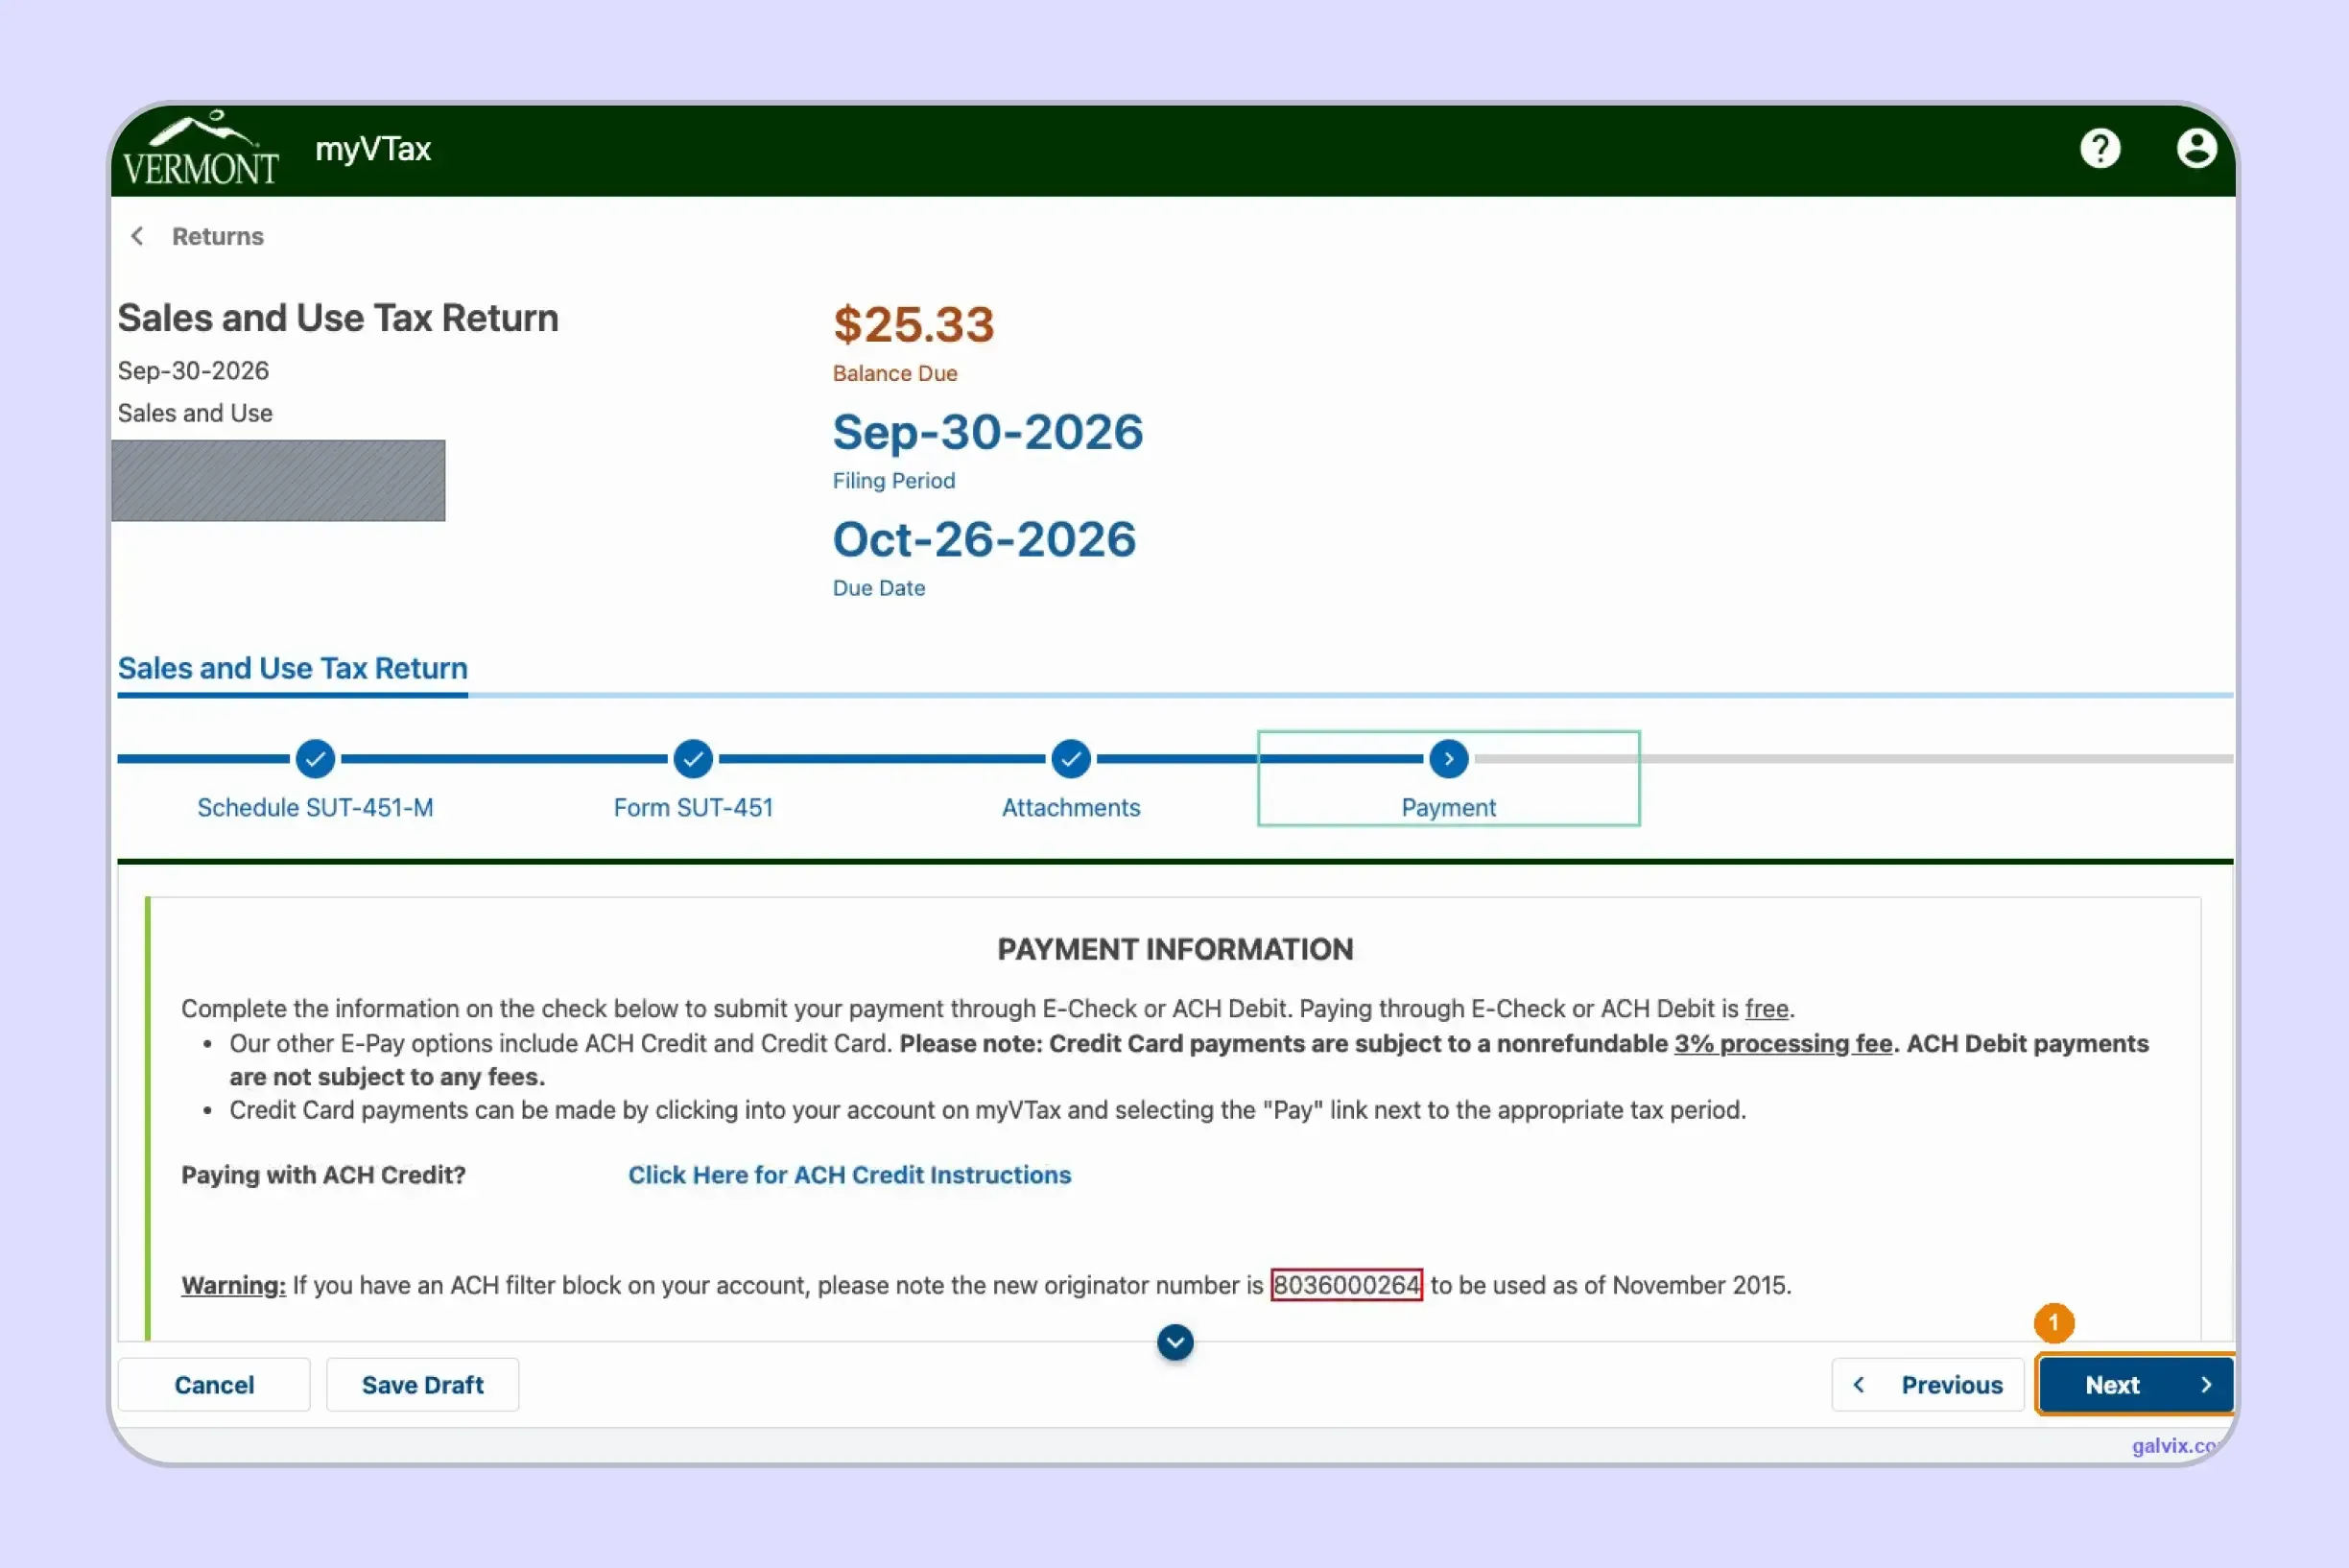Click the Form SUT-451 step checkmark
The image size is (2349, 1568).
coord(693,759)
